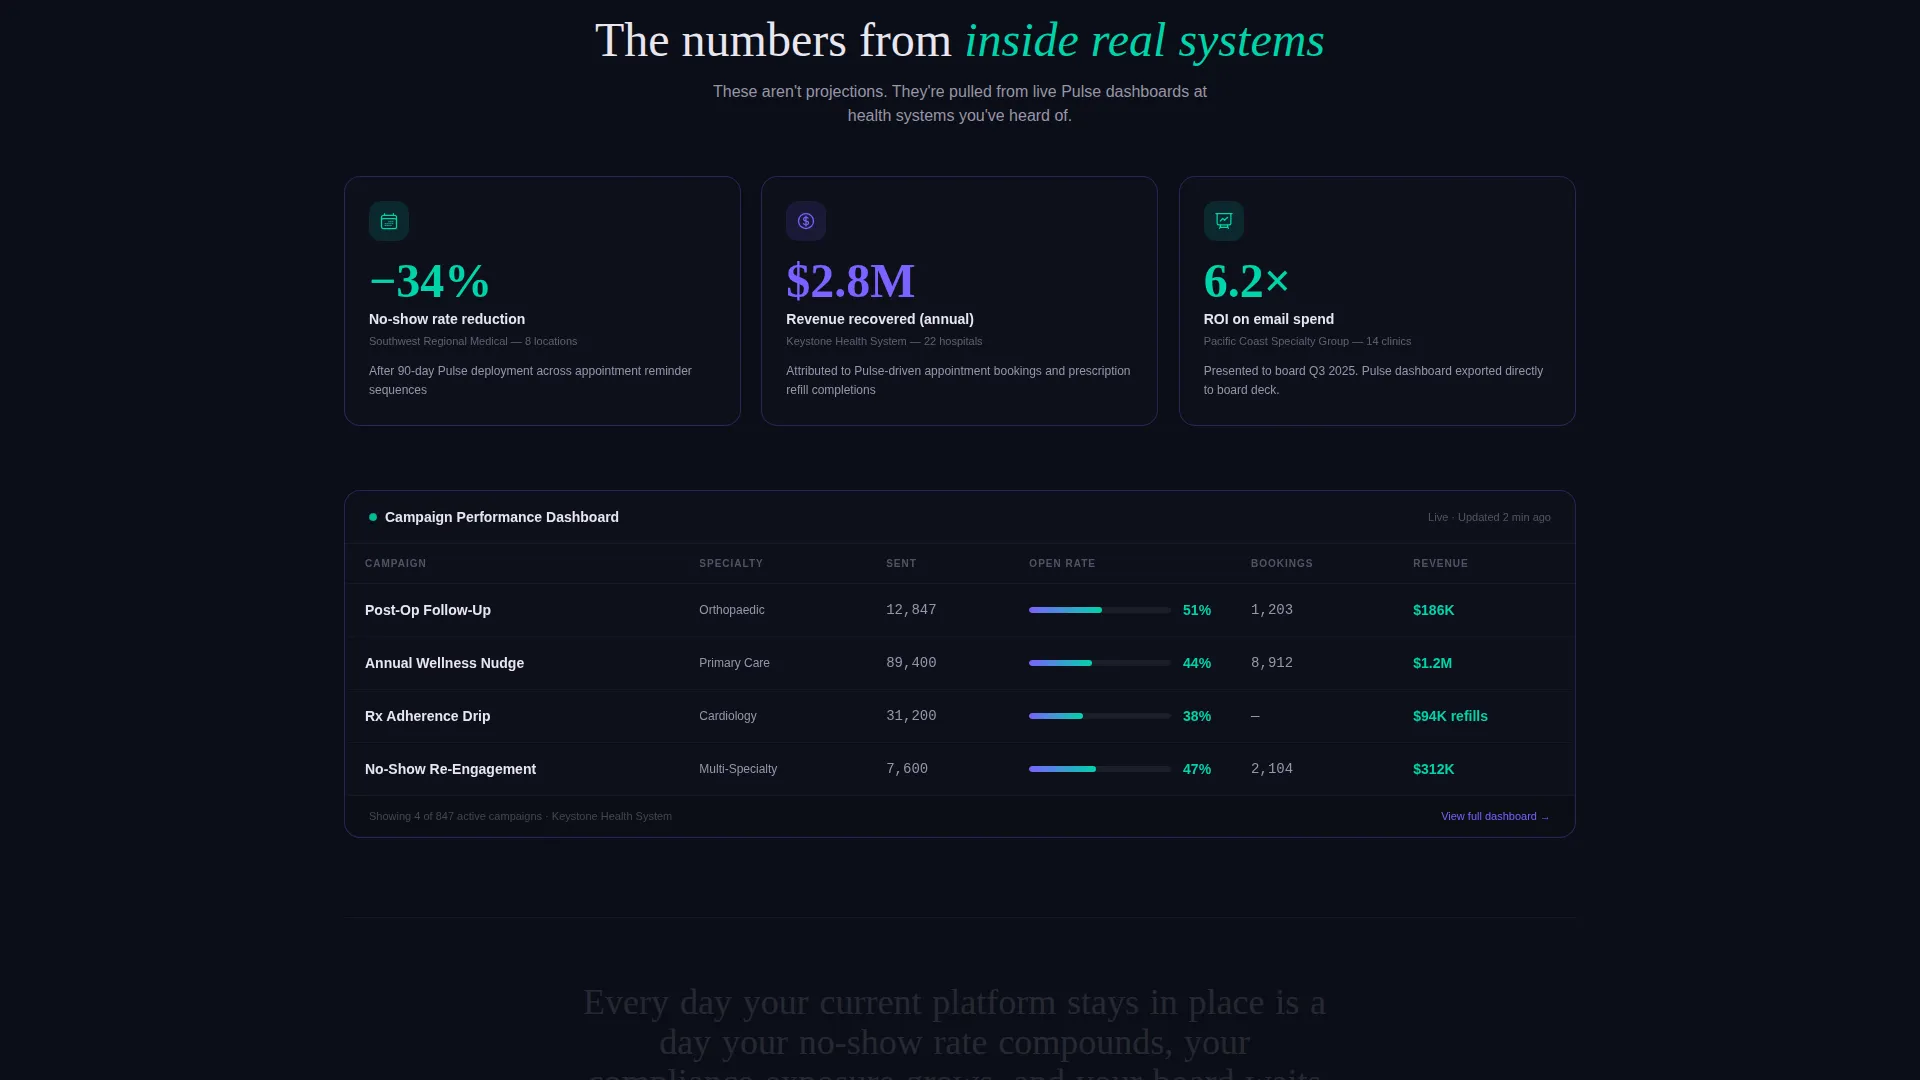The height and width of the screenshot is (1080, 1920).
Task: Select the Post-Op Follow-Up campaign name
Action: 428,610
